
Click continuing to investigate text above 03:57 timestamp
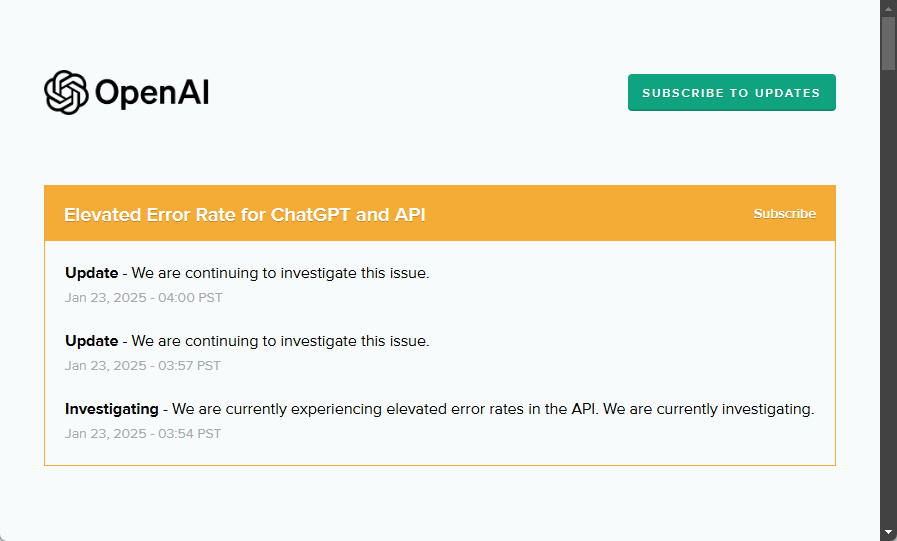pos(280,341)
